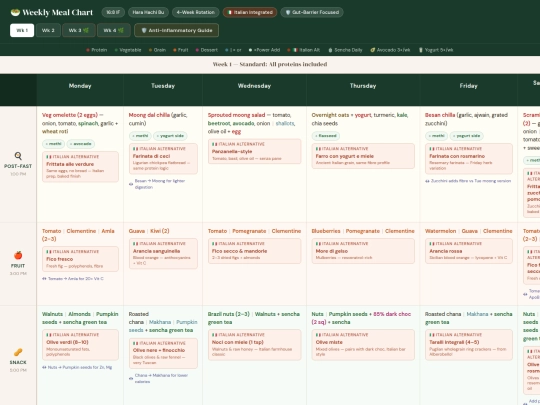The image size is (540, 405).
Task: Click the Avocado 3x/wk legend icon
Action: (x=373, y=50)
